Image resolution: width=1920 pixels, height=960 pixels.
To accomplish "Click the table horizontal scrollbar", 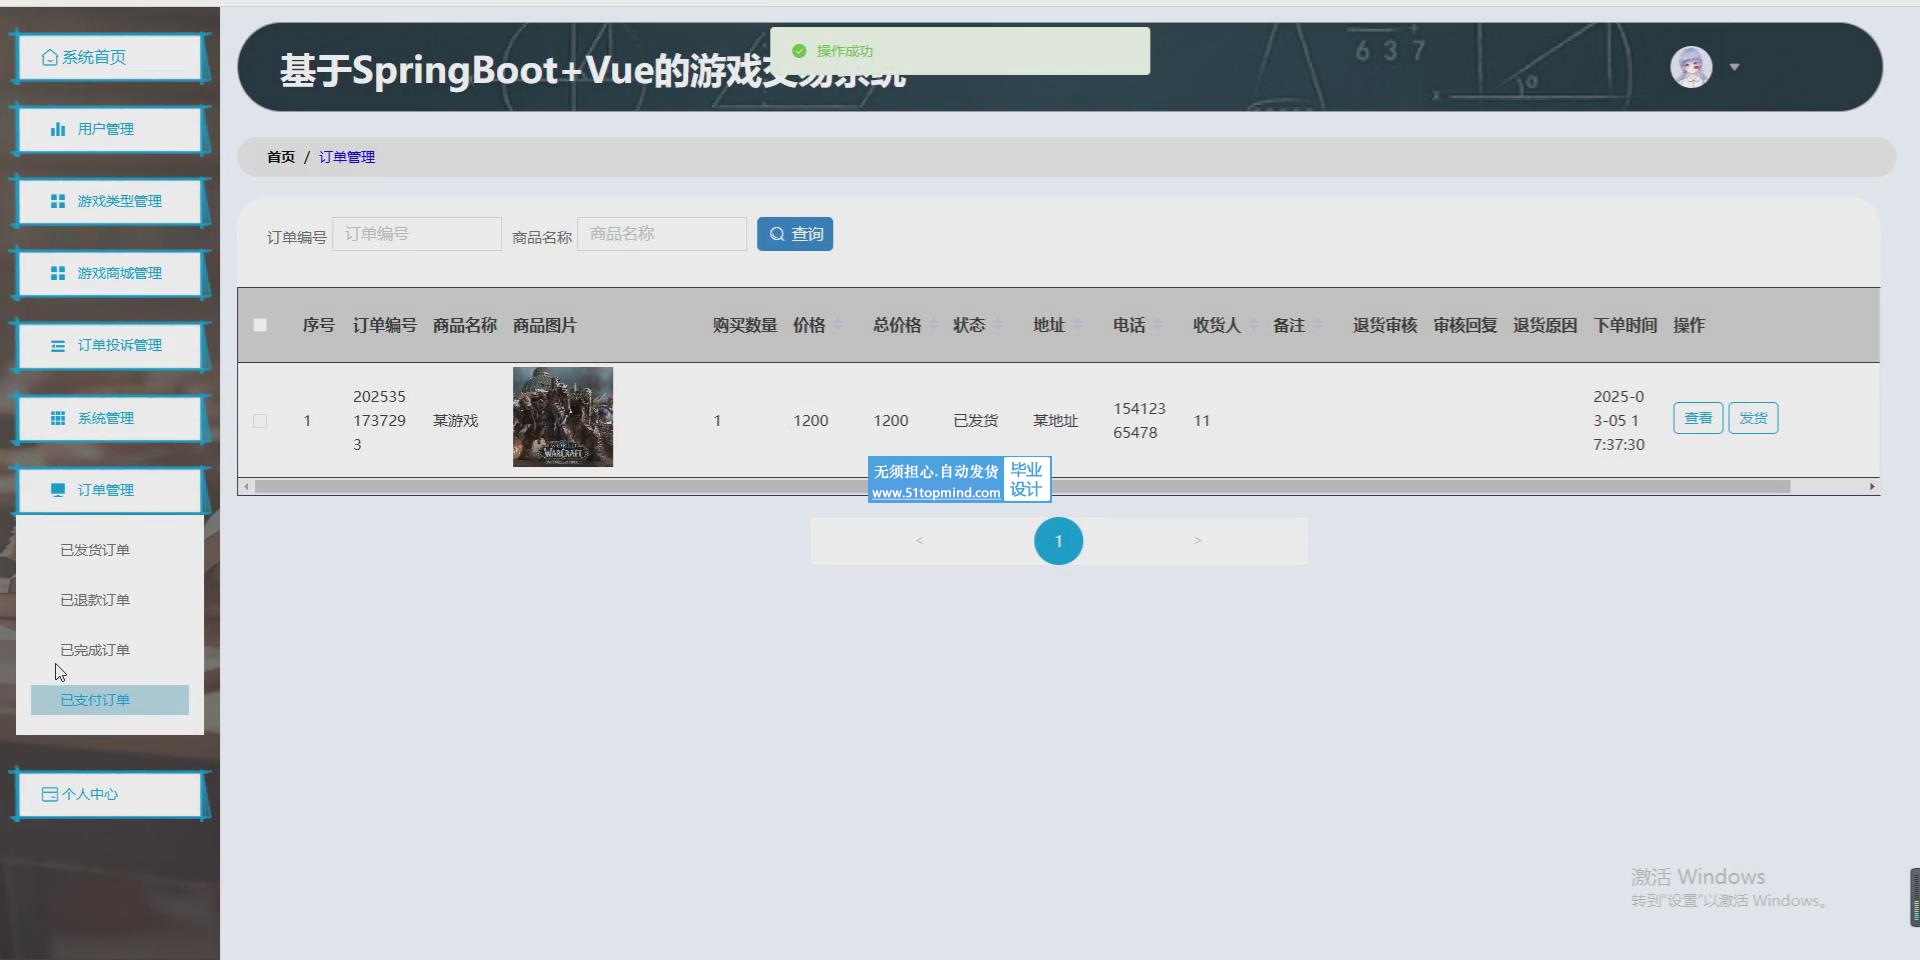I will point(1020,487).
